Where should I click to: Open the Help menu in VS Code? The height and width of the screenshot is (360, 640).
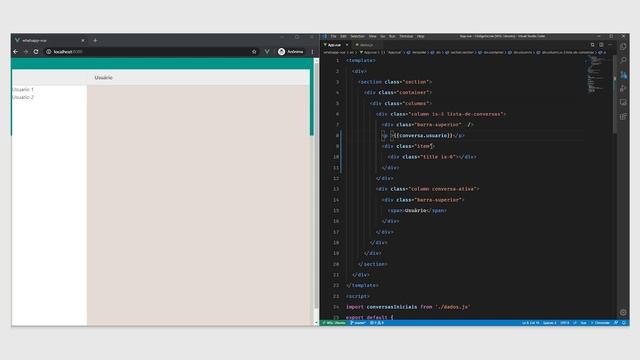tap(420, 36)
